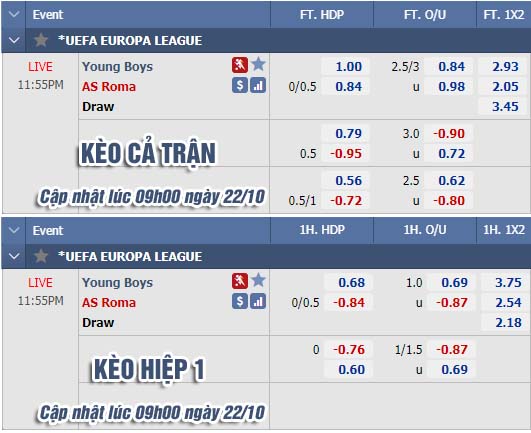Collapse the lower Event header chevron
531x433 pixels.
pyautogui.click(x=14, y=231)
